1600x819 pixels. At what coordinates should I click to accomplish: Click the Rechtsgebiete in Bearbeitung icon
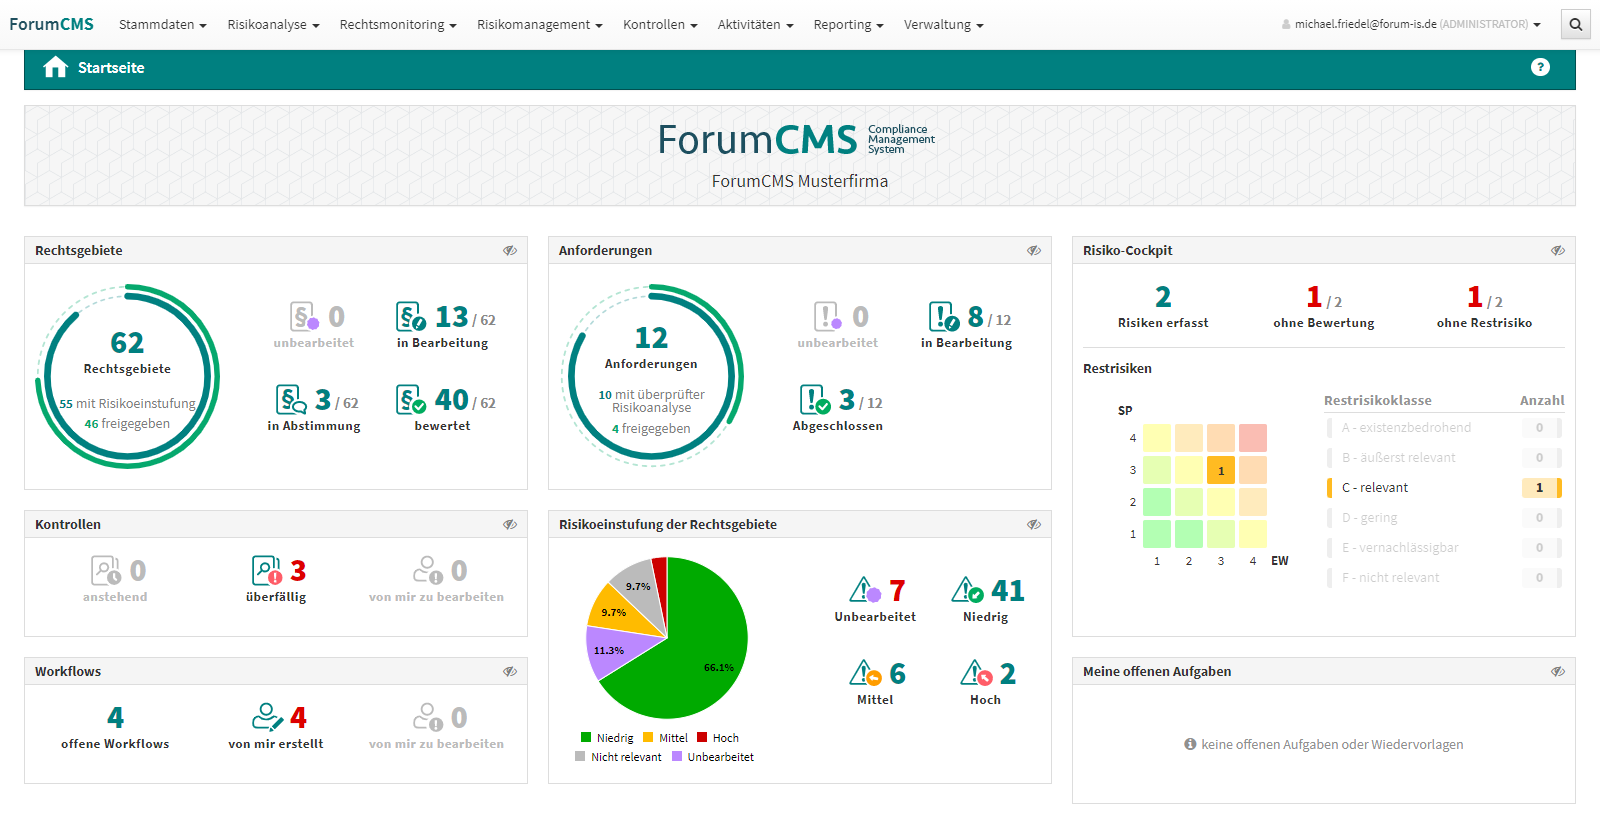[x=410, y=317]
